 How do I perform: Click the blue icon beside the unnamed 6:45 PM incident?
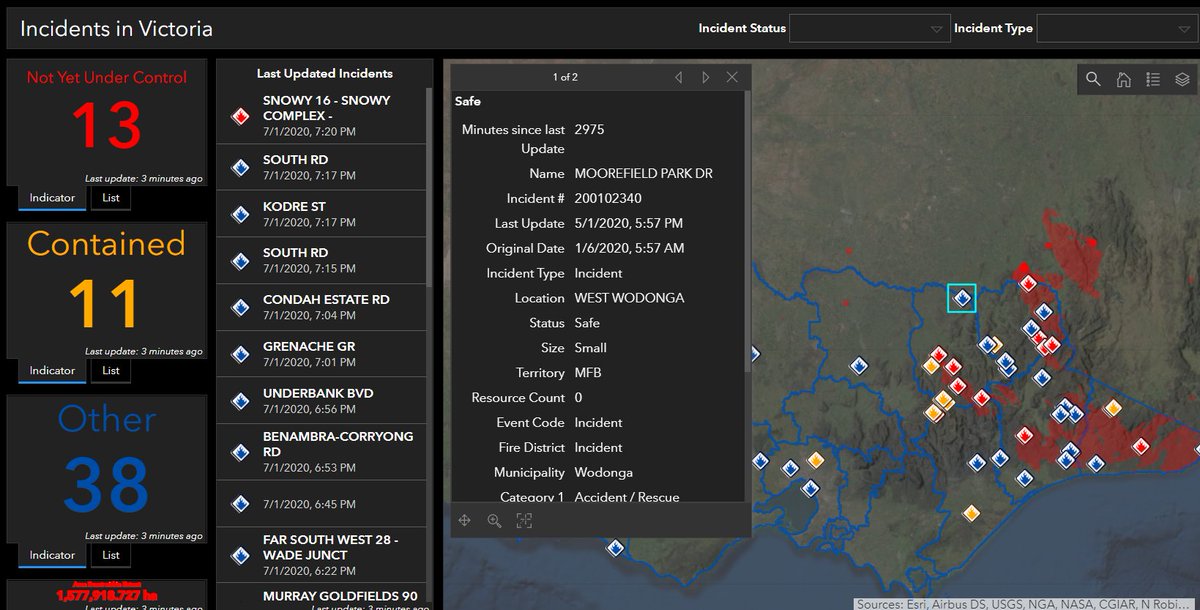pos(240,504)
